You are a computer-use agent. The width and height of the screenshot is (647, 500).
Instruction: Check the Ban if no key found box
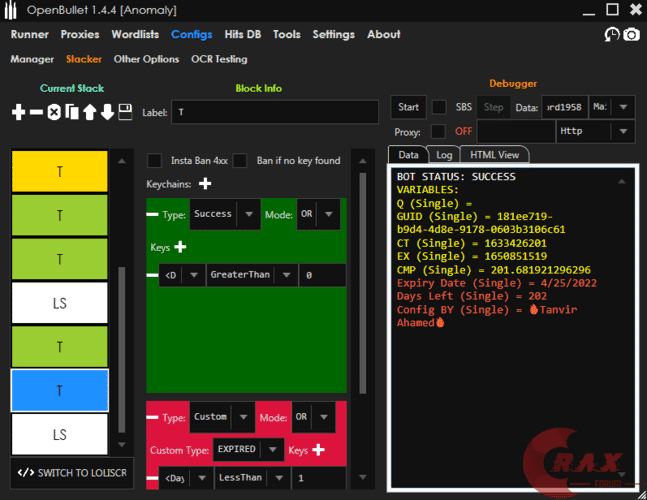coord(240,160)
